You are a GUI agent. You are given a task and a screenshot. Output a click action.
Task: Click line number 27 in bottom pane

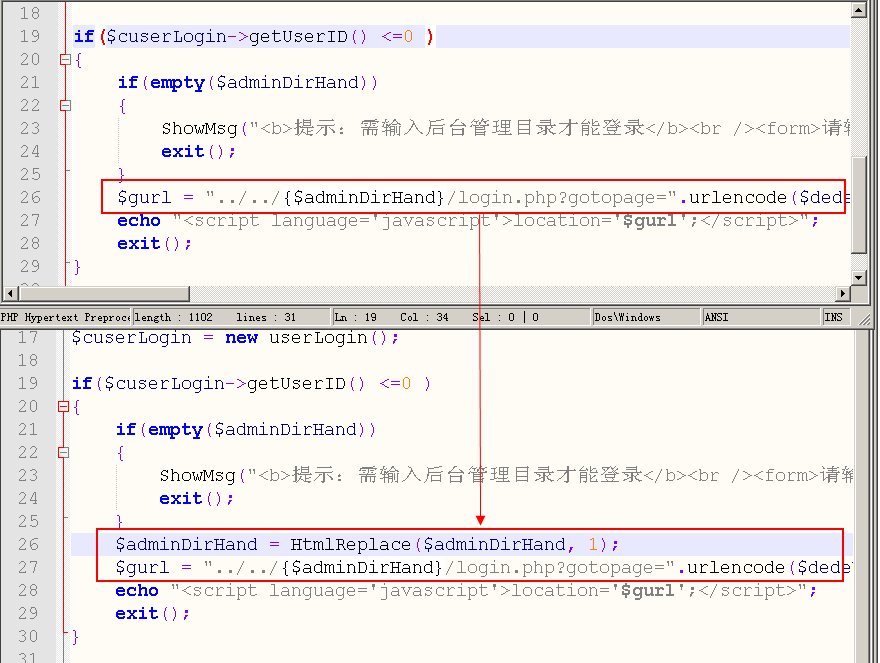(x=29, y=567)
